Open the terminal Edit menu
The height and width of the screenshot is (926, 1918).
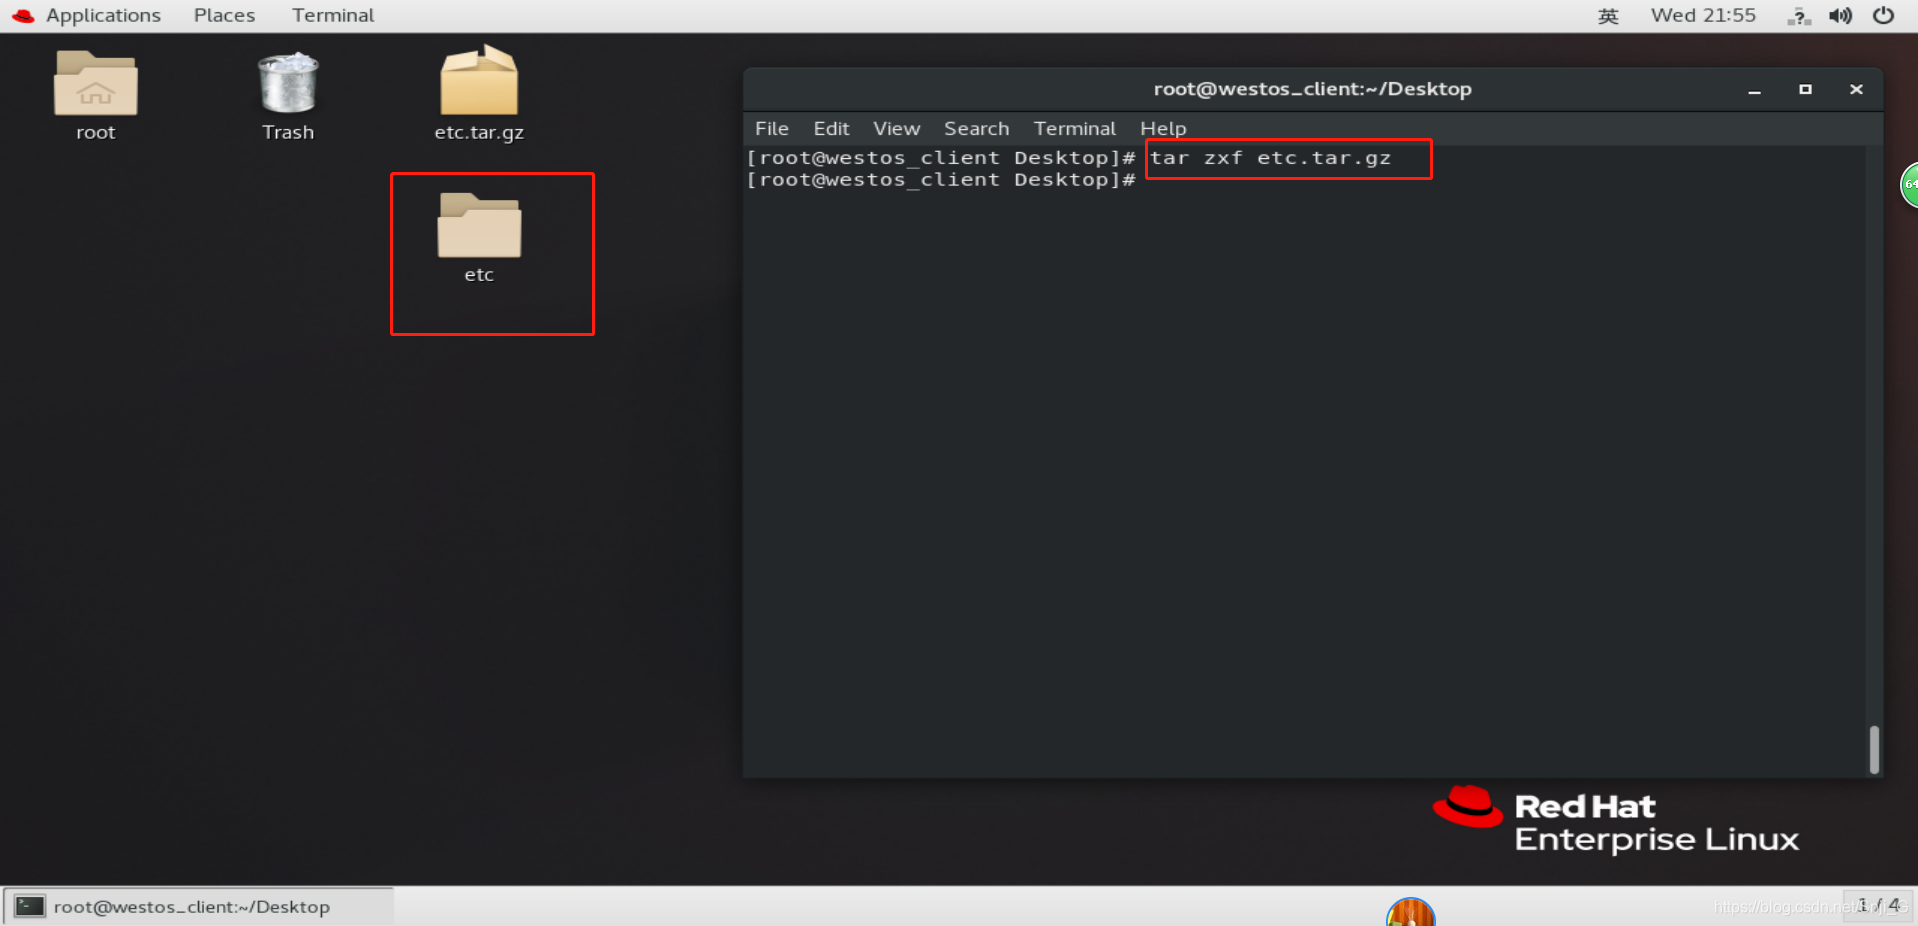[x=831, y=128]
